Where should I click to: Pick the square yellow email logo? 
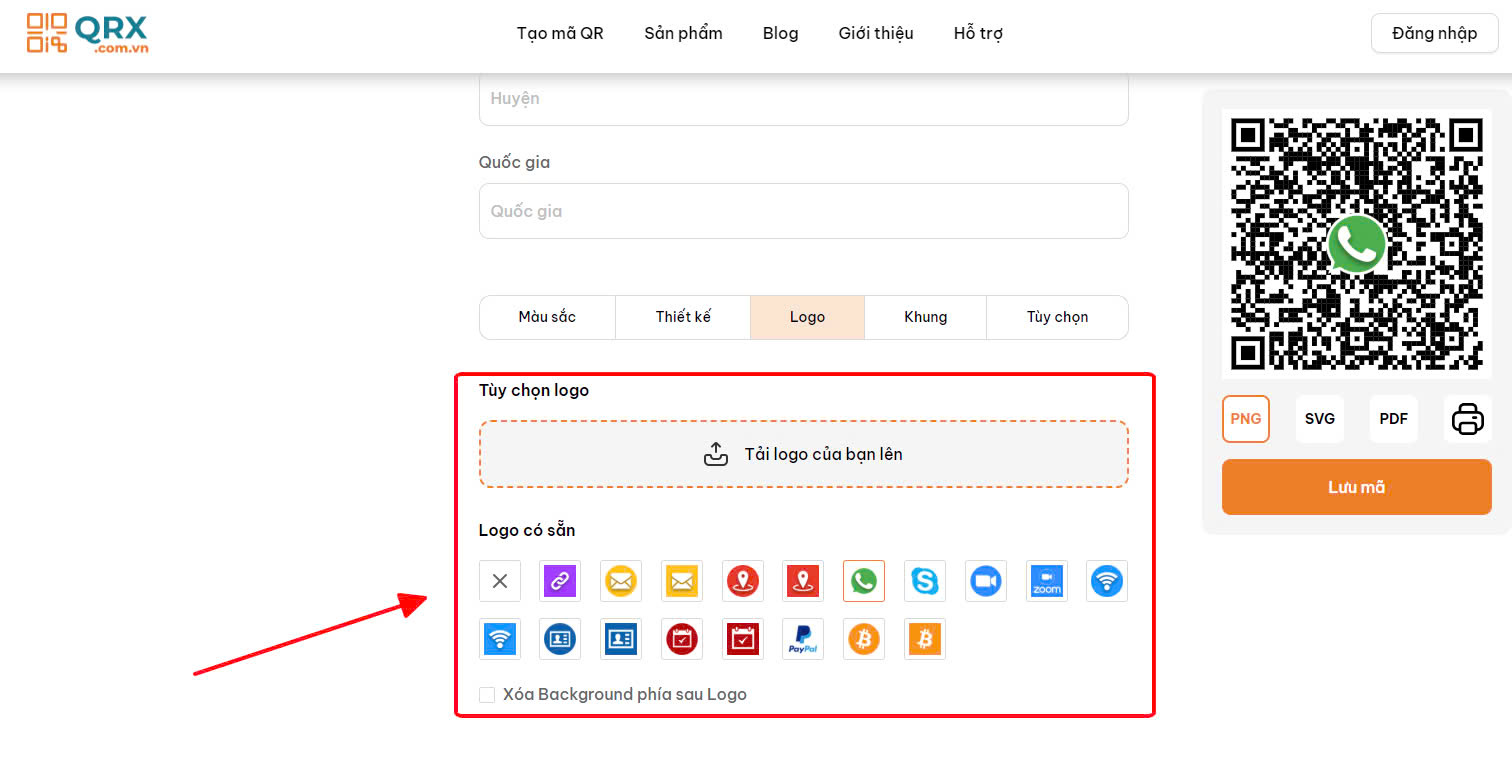pyautogui.click(x=682, y=581)
